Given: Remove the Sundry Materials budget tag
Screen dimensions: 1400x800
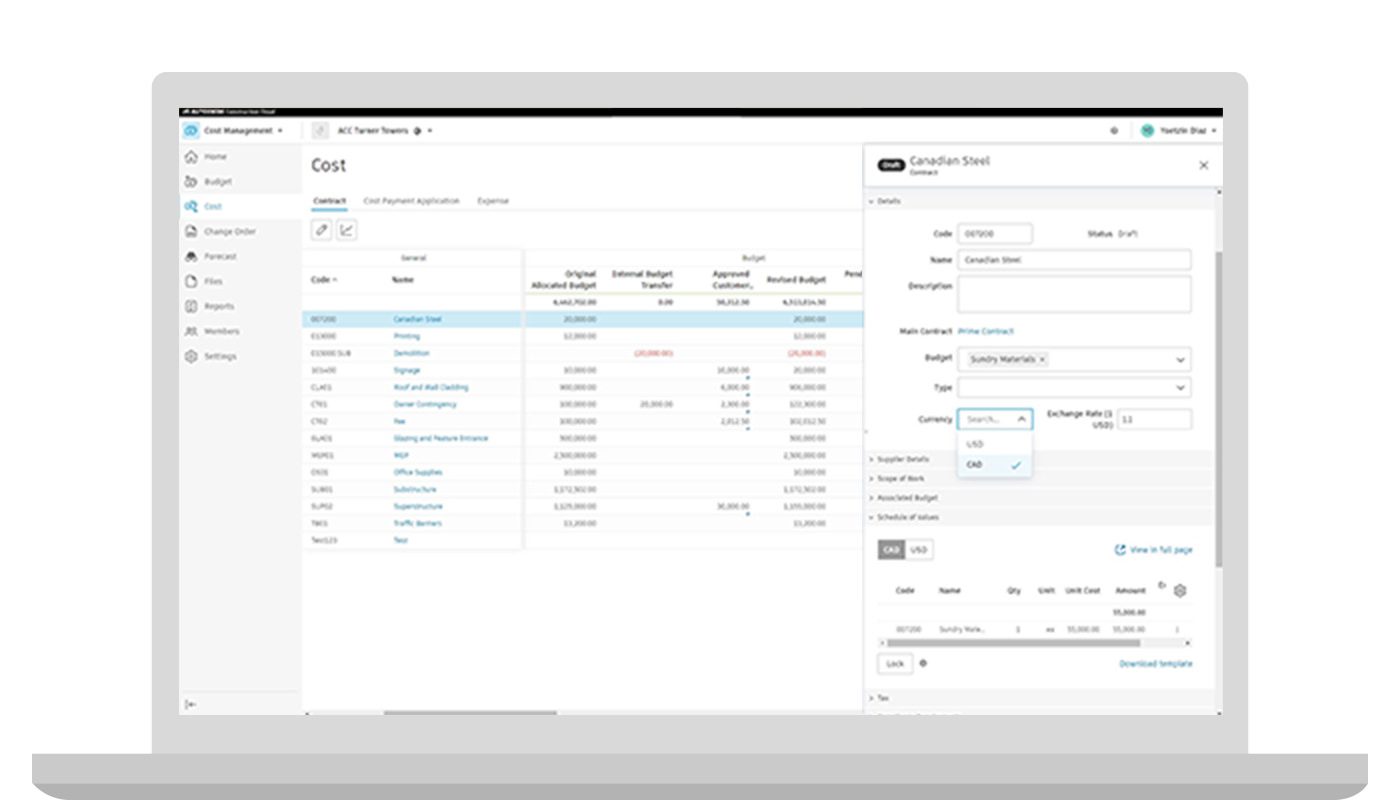Looking at the screenshot, I should click(1042, 359).
